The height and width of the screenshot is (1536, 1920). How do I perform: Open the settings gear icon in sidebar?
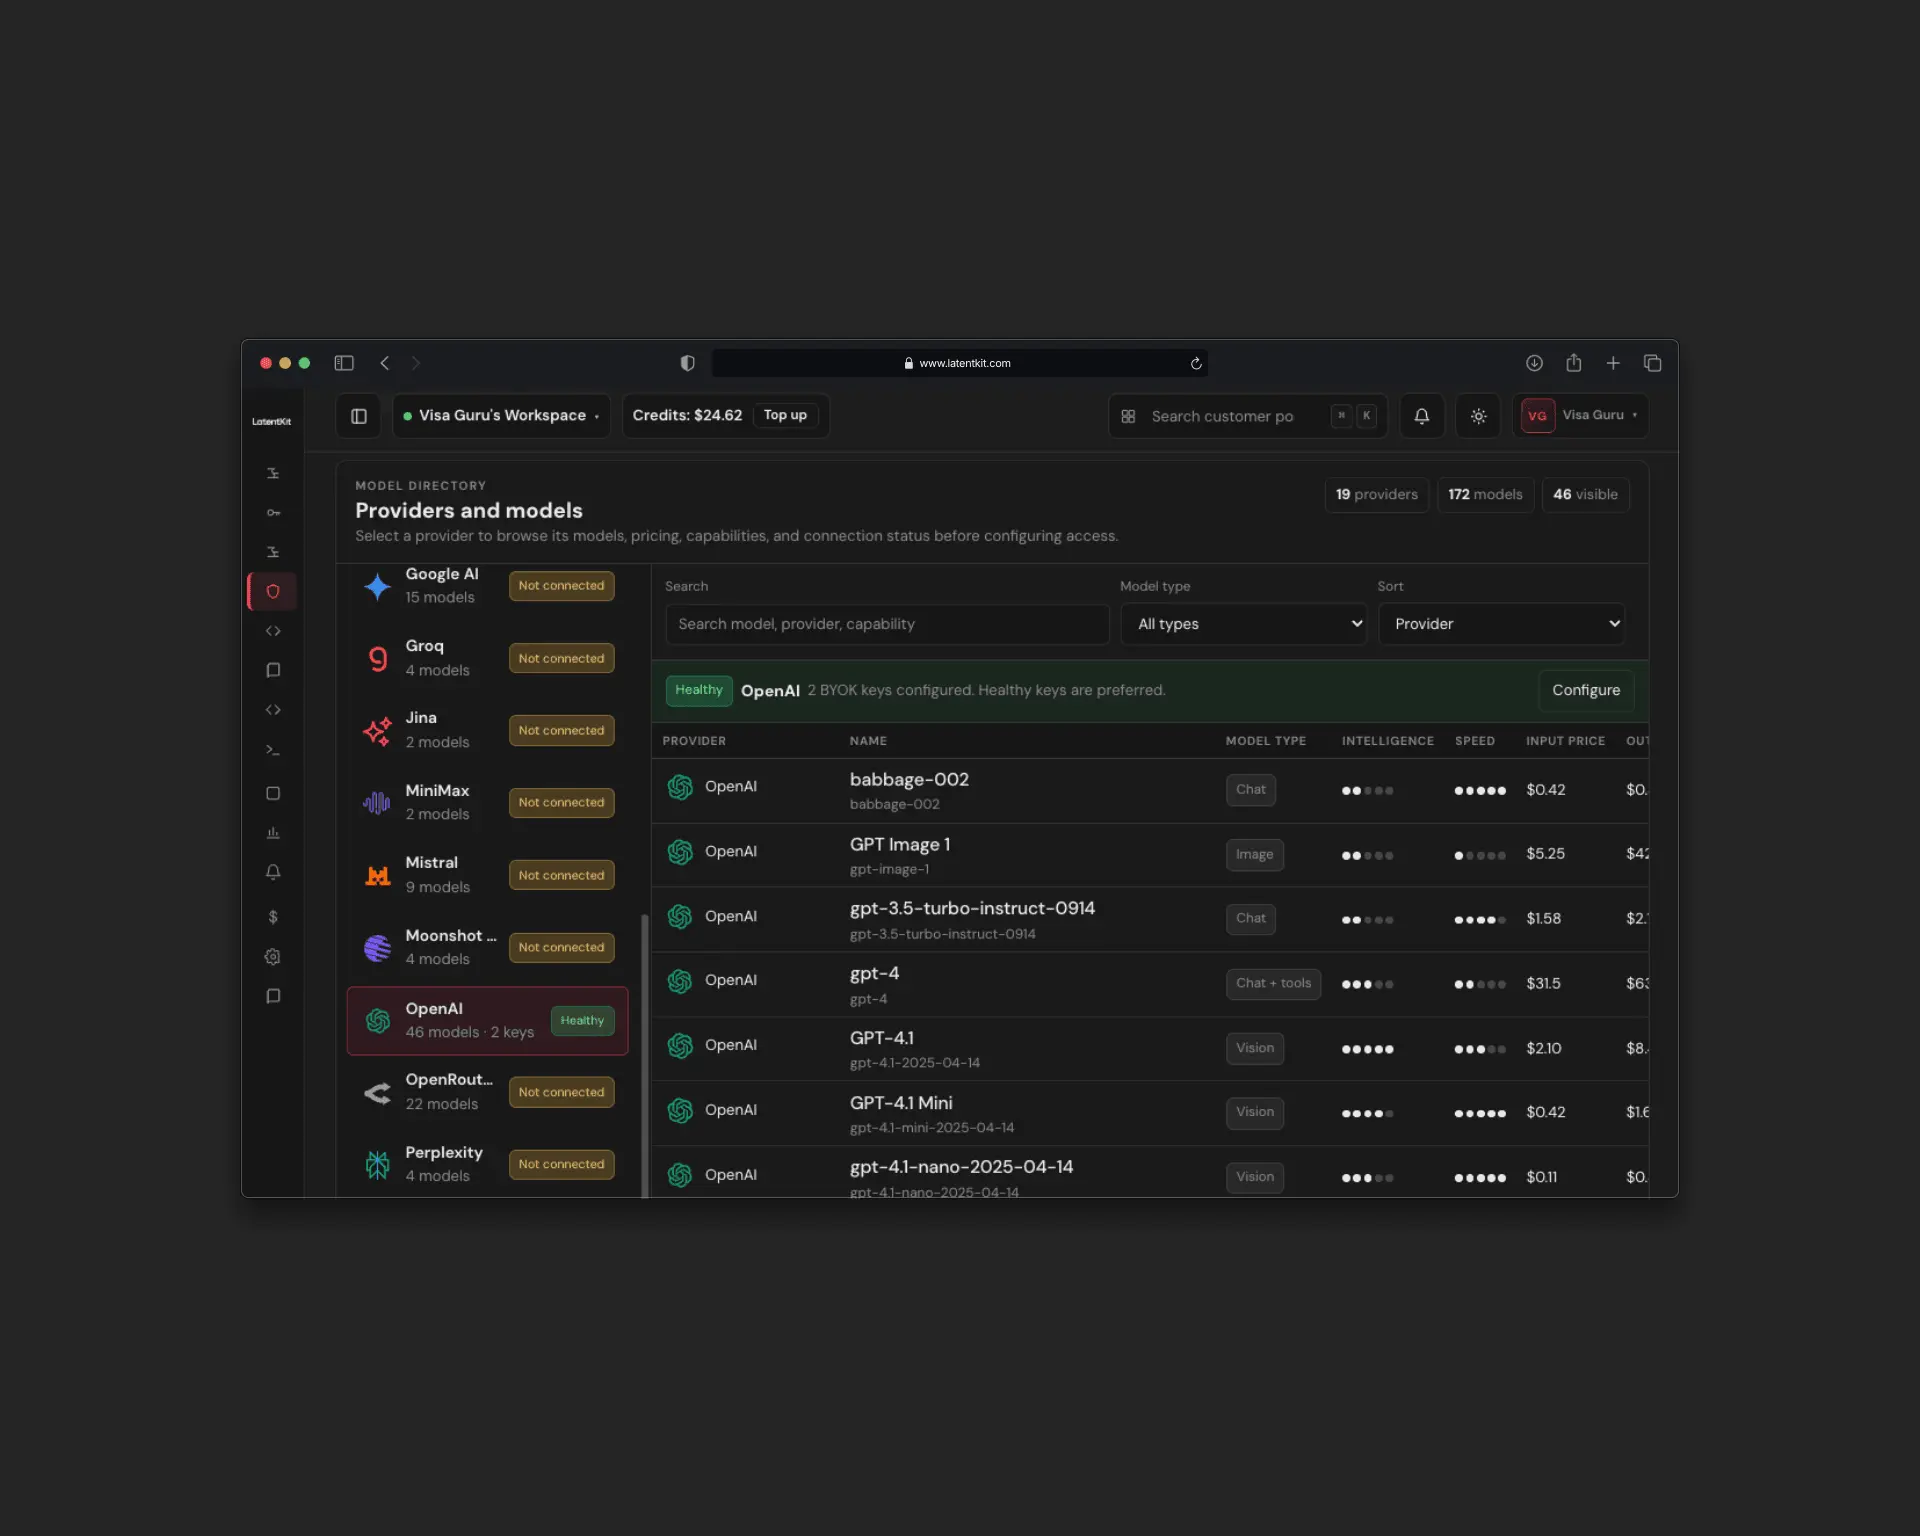pyautogui.click(x=273, y=957)
